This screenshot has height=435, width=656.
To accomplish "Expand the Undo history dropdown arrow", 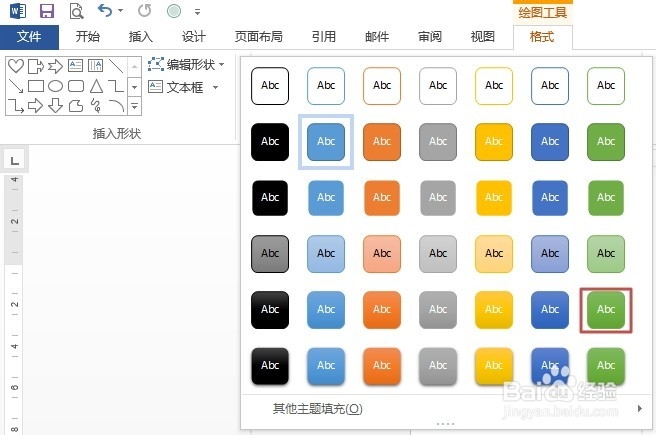I will pos(121,10).
